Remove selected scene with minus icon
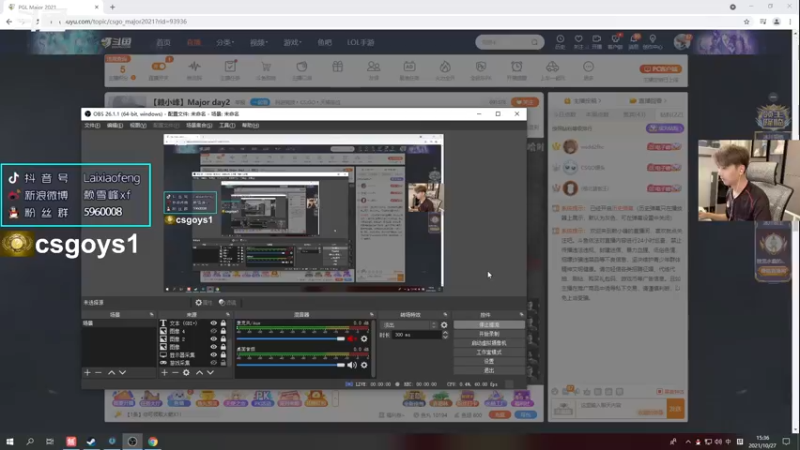Viewport: 800px width, 450px height. (x=98, y=372)
